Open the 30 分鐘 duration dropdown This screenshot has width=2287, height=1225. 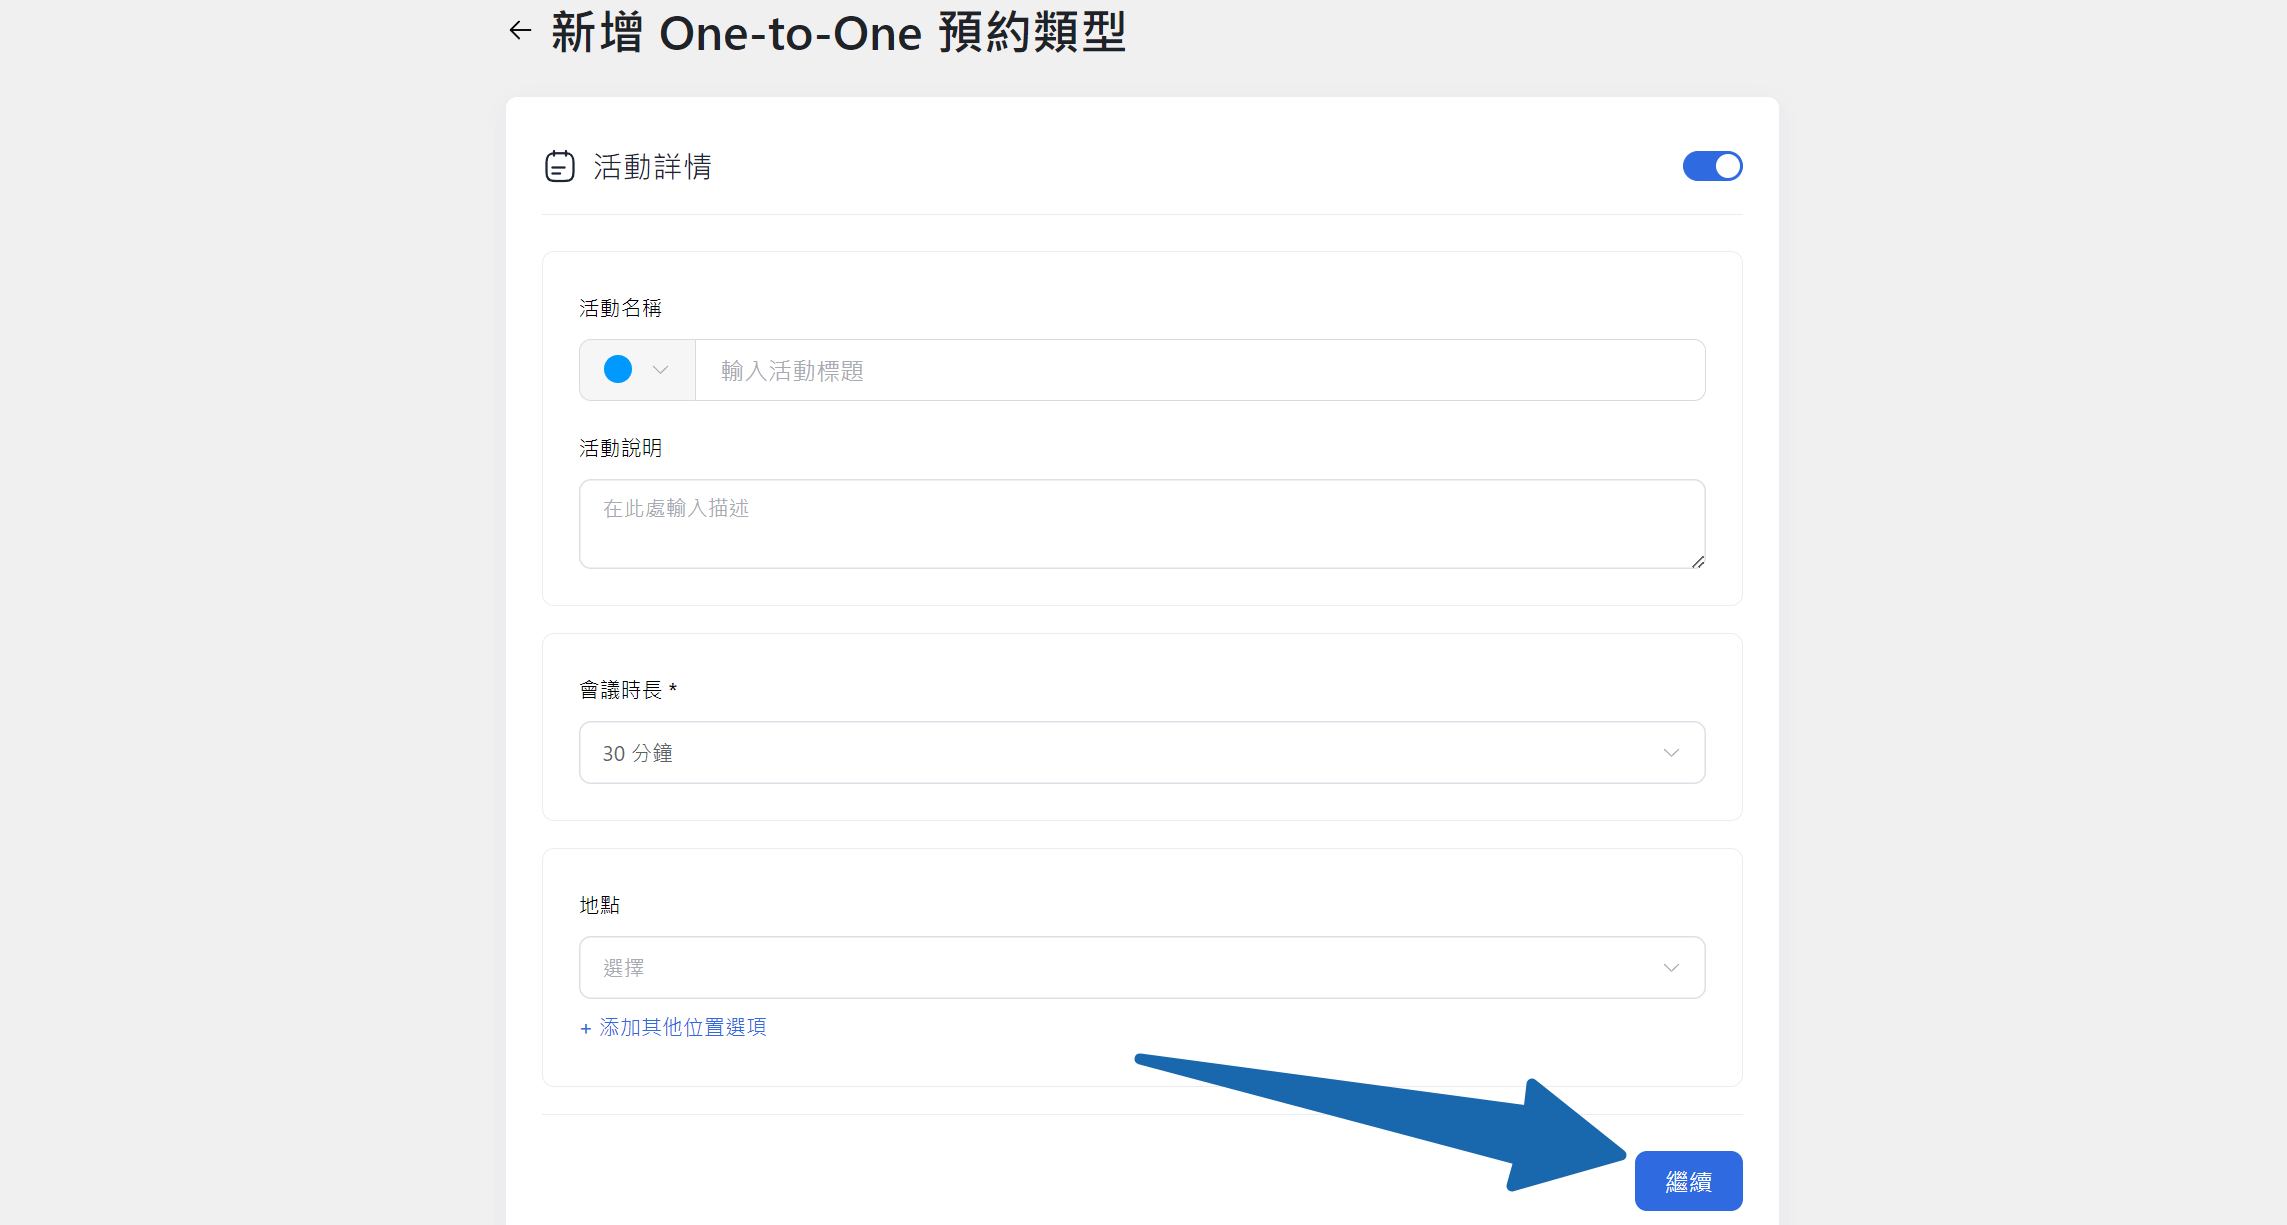(1142, 753)
